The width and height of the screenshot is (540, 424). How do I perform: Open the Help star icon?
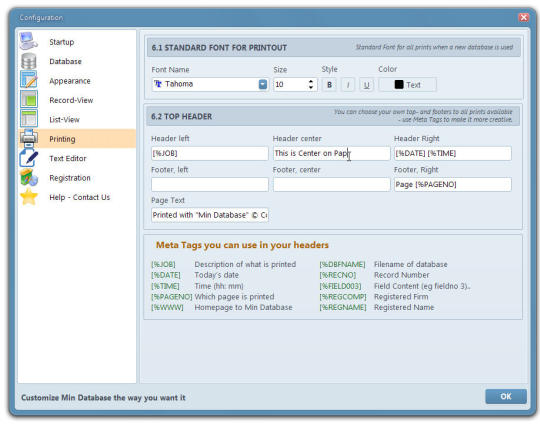29,197
